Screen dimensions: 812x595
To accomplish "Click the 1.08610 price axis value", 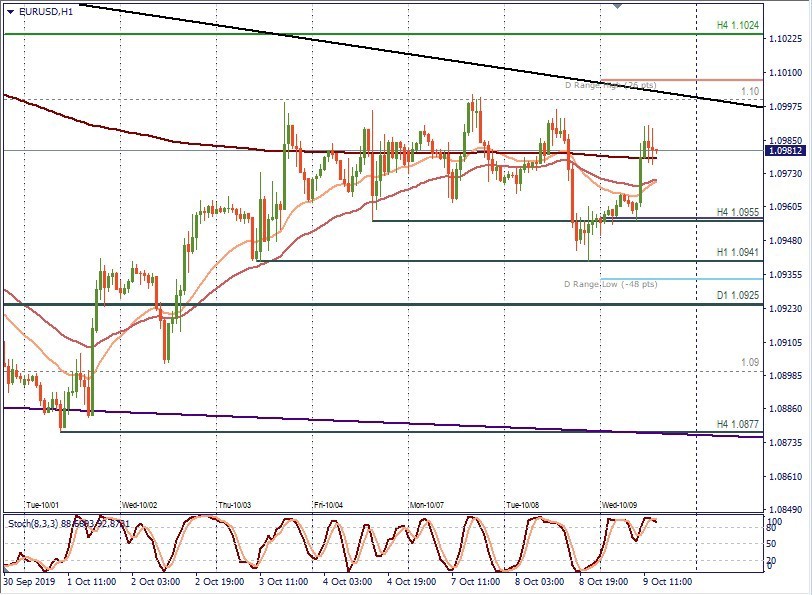I will 786,476.
